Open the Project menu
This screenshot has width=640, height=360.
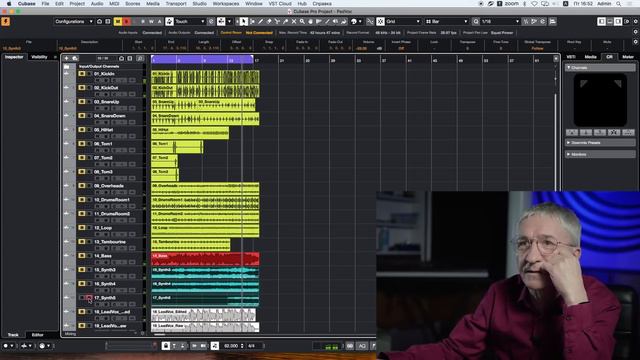77,4
